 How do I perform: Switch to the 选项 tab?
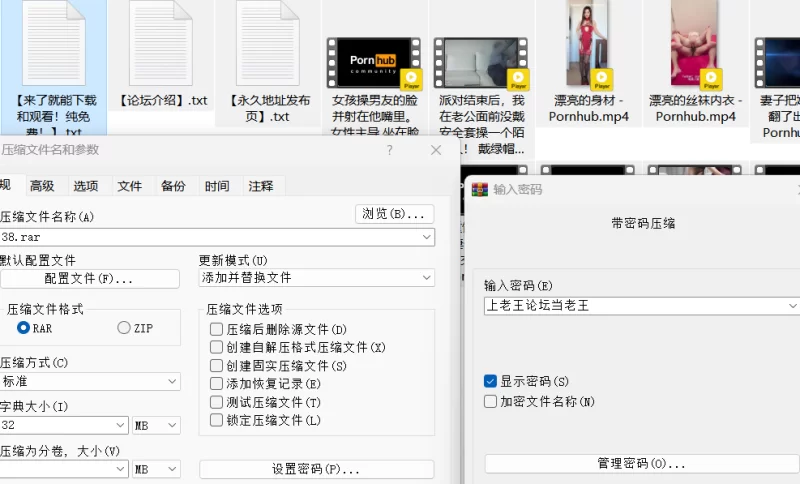[x=86, y=186]
